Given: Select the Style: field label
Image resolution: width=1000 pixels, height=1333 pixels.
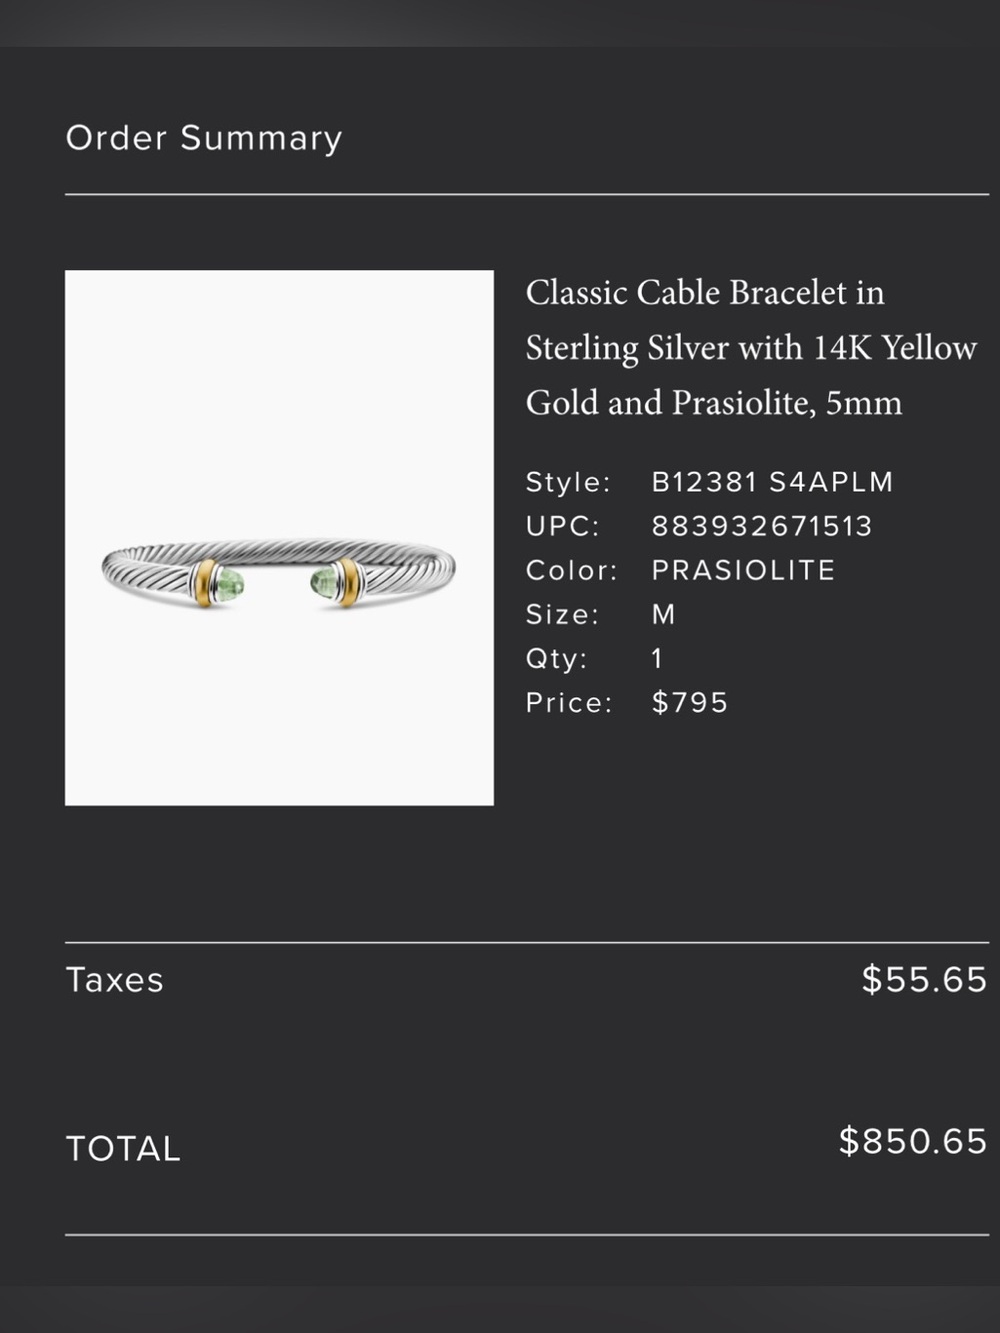Looking at the screenshot, I should 568,482.
